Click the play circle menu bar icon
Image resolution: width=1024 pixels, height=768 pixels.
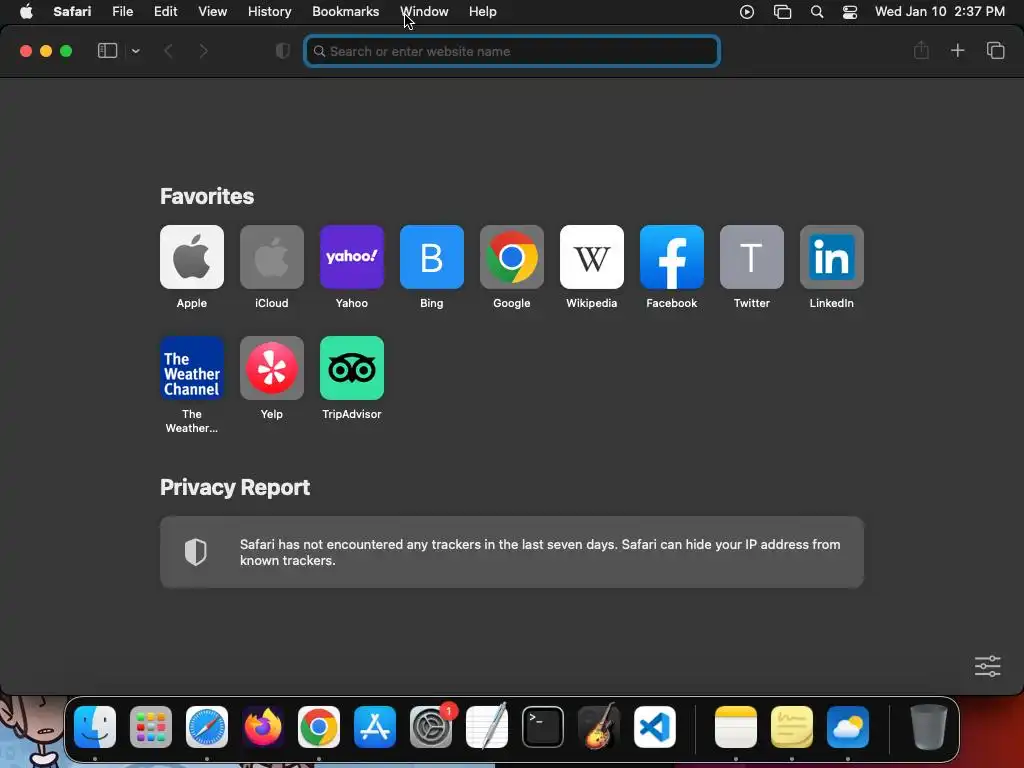(746, 12)
